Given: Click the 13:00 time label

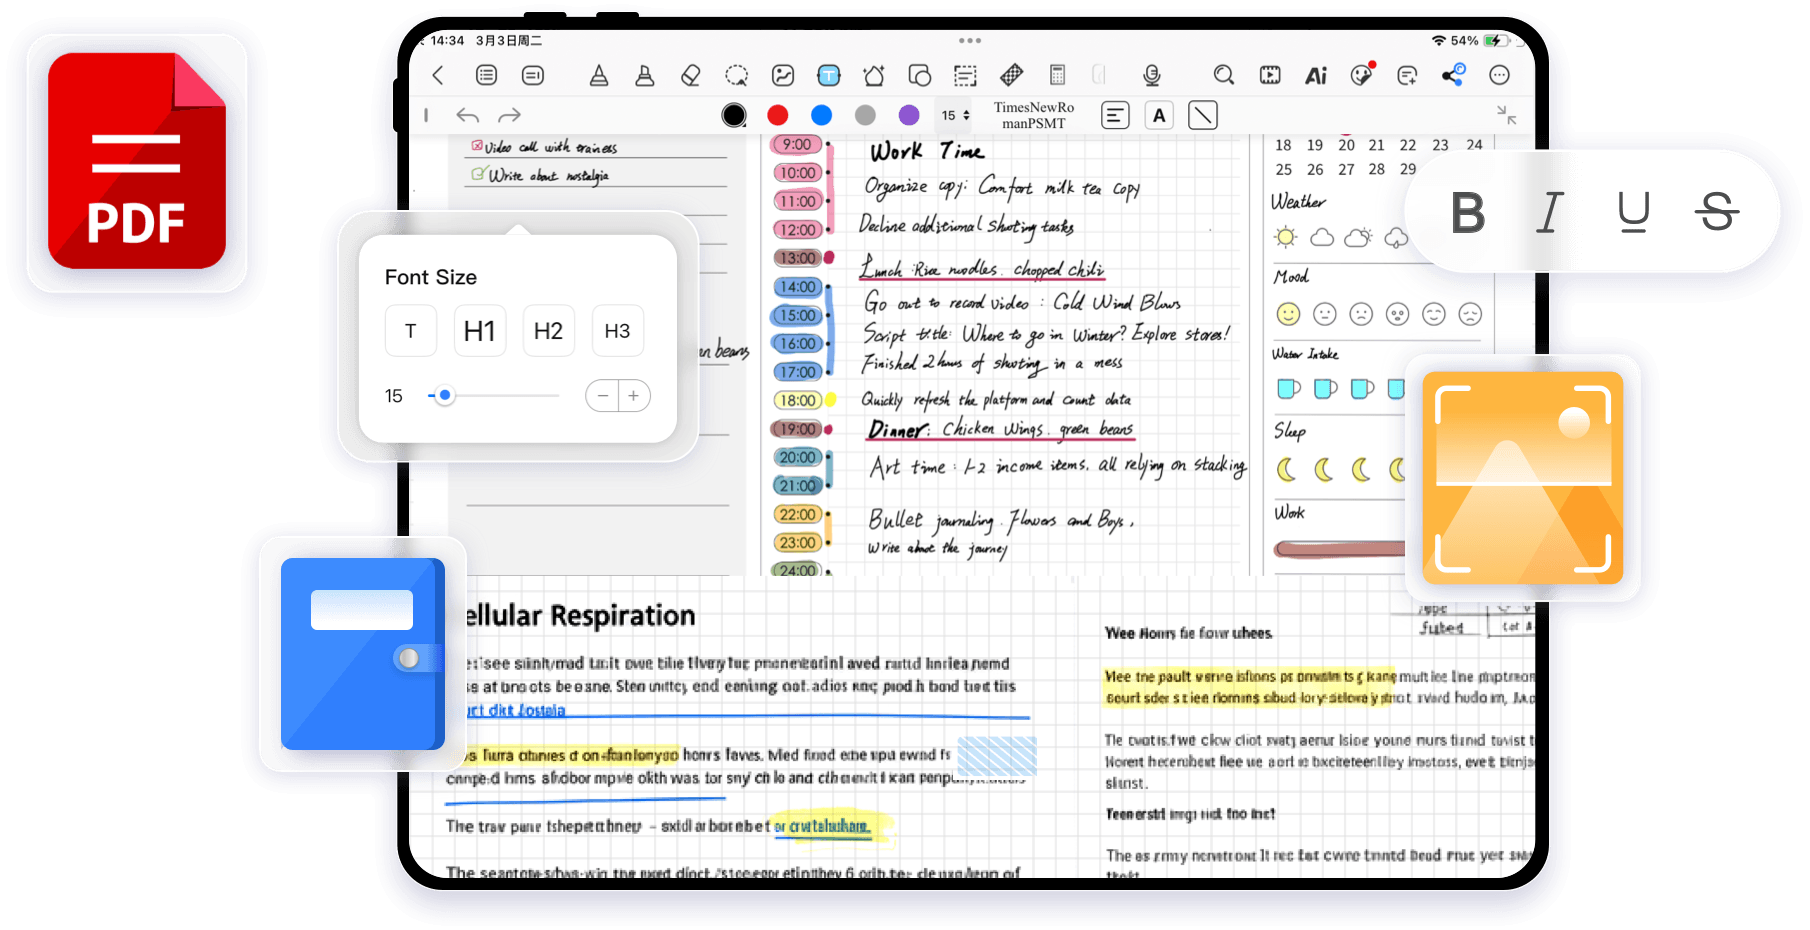Looking at the screenshot, I should click(797, 258).
